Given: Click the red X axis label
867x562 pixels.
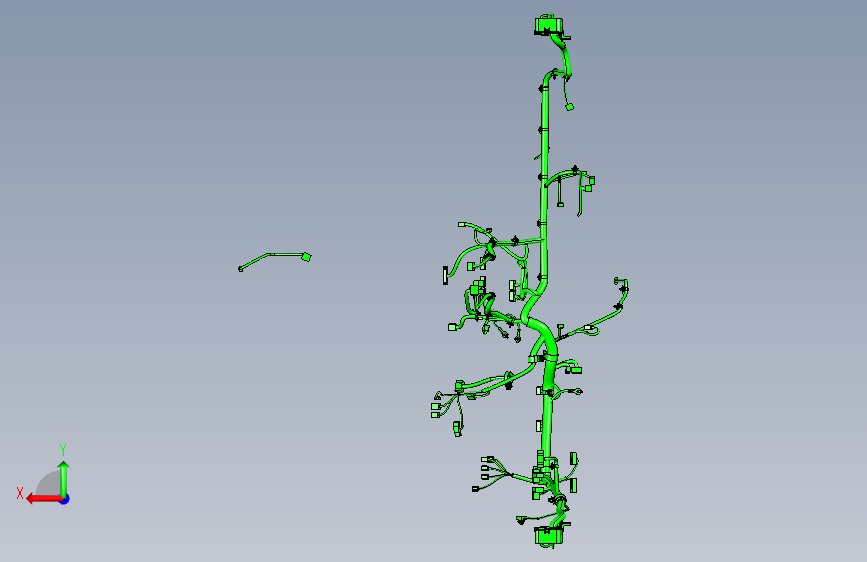Looking at the screenshot, I should click(x=20, y=493).
